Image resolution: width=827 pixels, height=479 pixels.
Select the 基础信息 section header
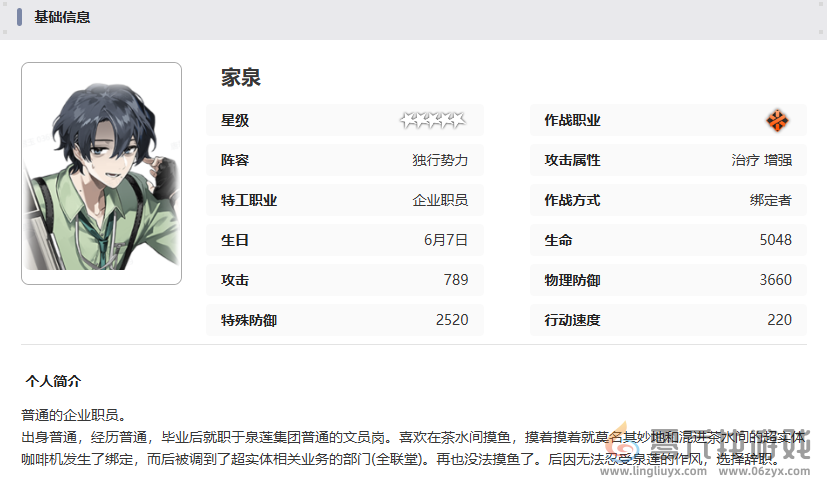[x=62, y=17]
